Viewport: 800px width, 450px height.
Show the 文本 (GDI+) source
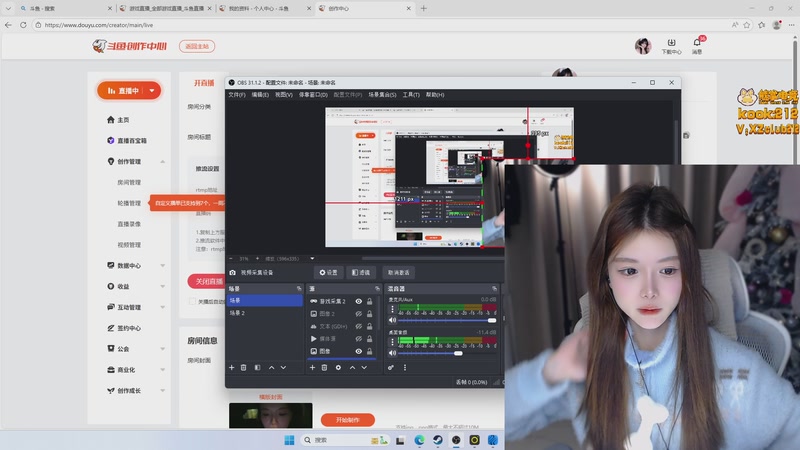click(x=359, y=326)
